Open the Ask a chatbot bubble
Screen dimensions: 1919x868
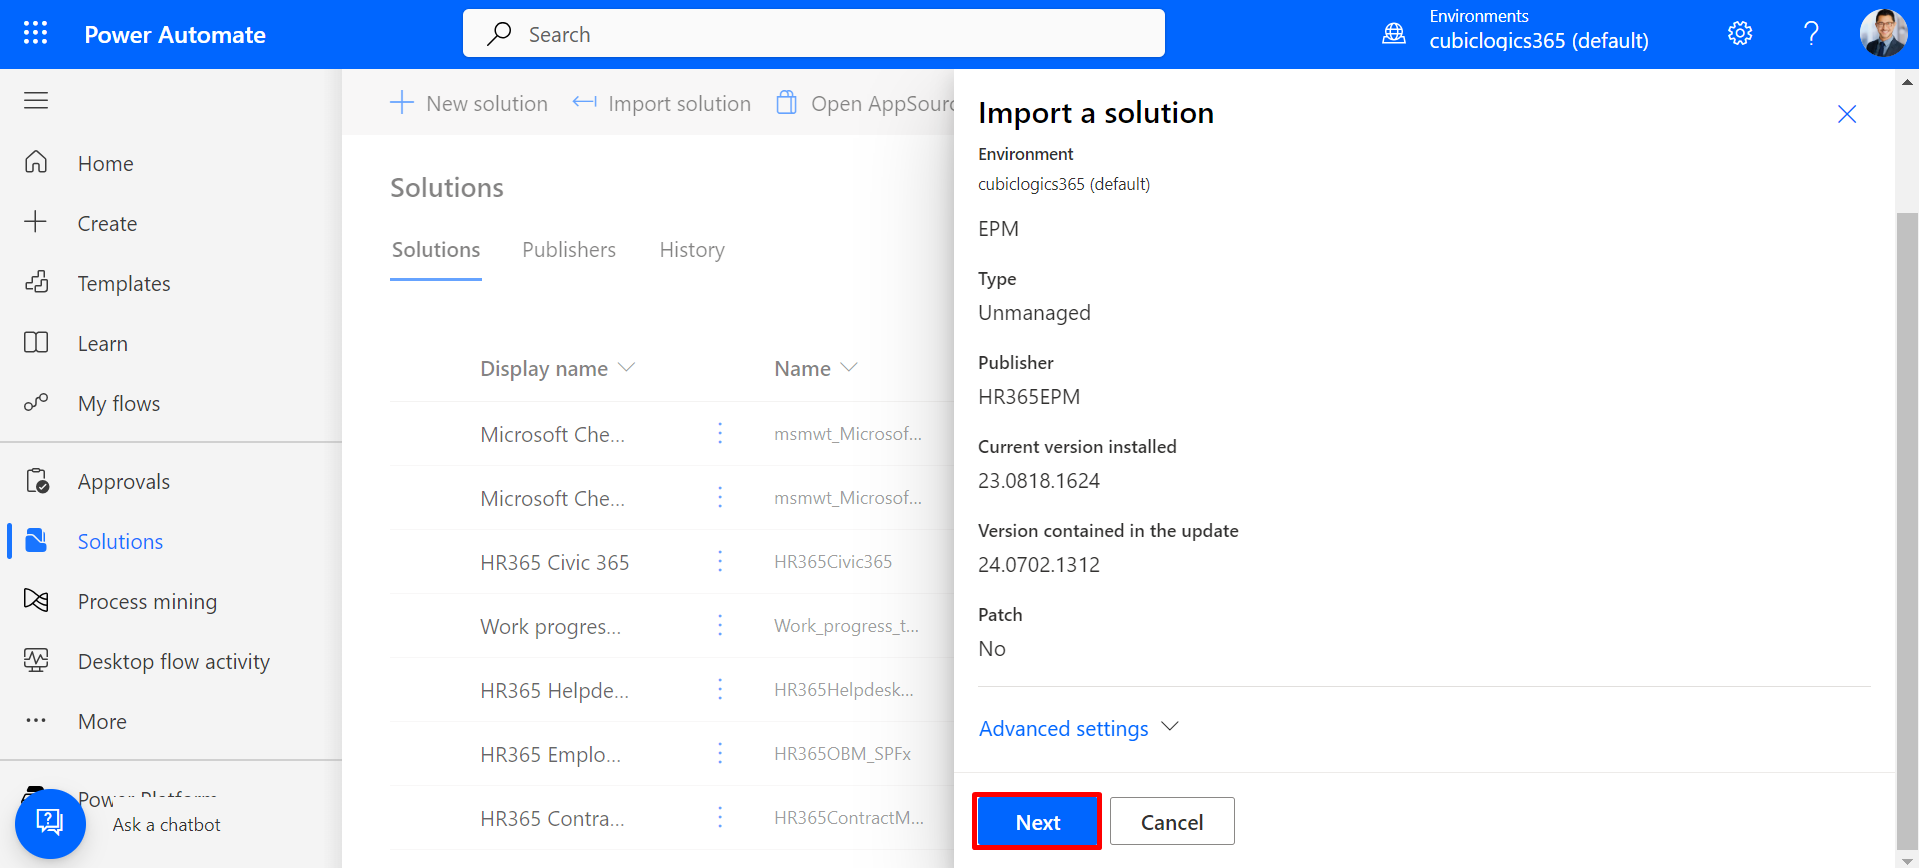50,823
